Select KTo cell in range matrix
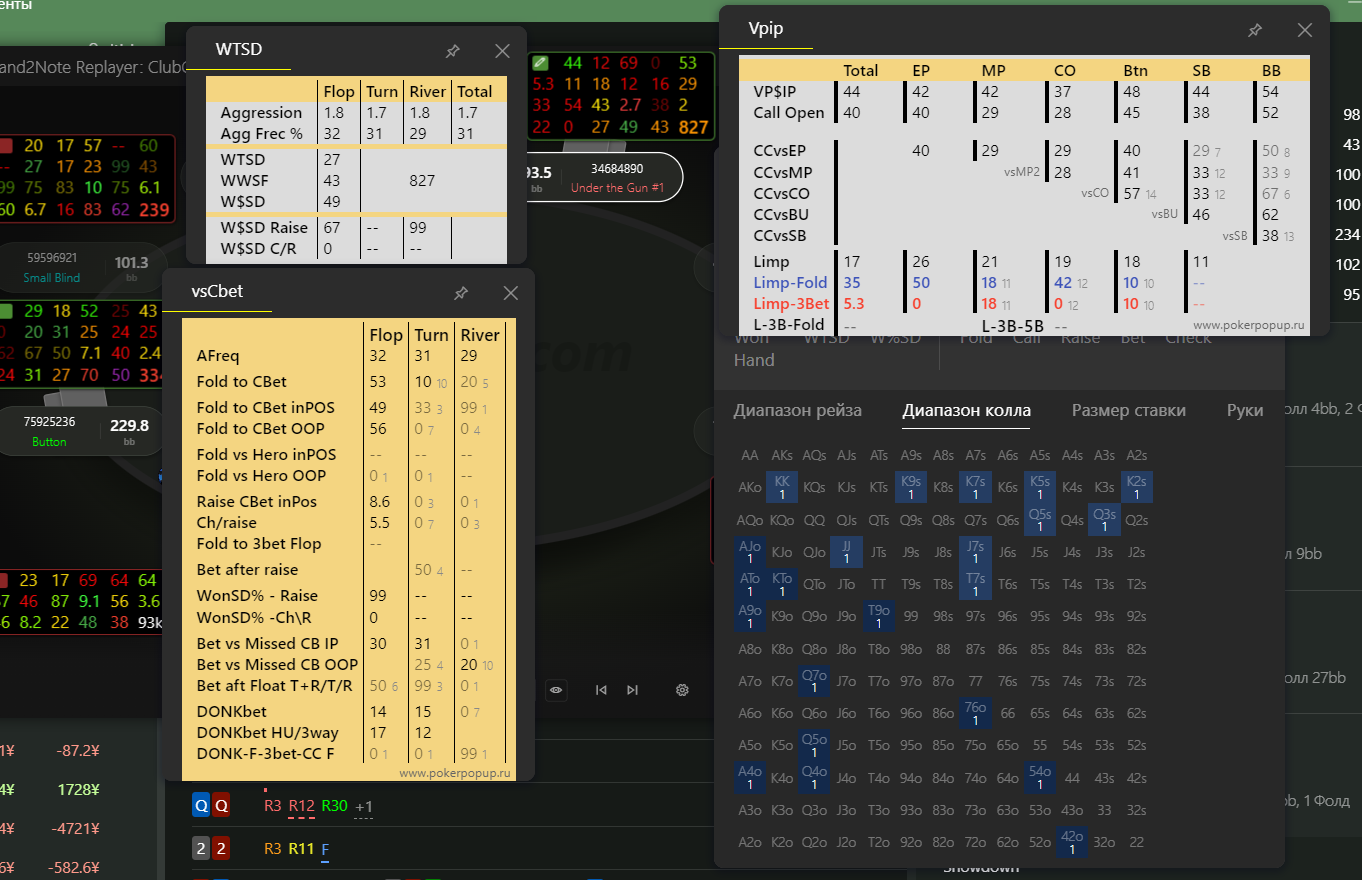Viewport: 1362px width, 880px height. tap(782, 584)
